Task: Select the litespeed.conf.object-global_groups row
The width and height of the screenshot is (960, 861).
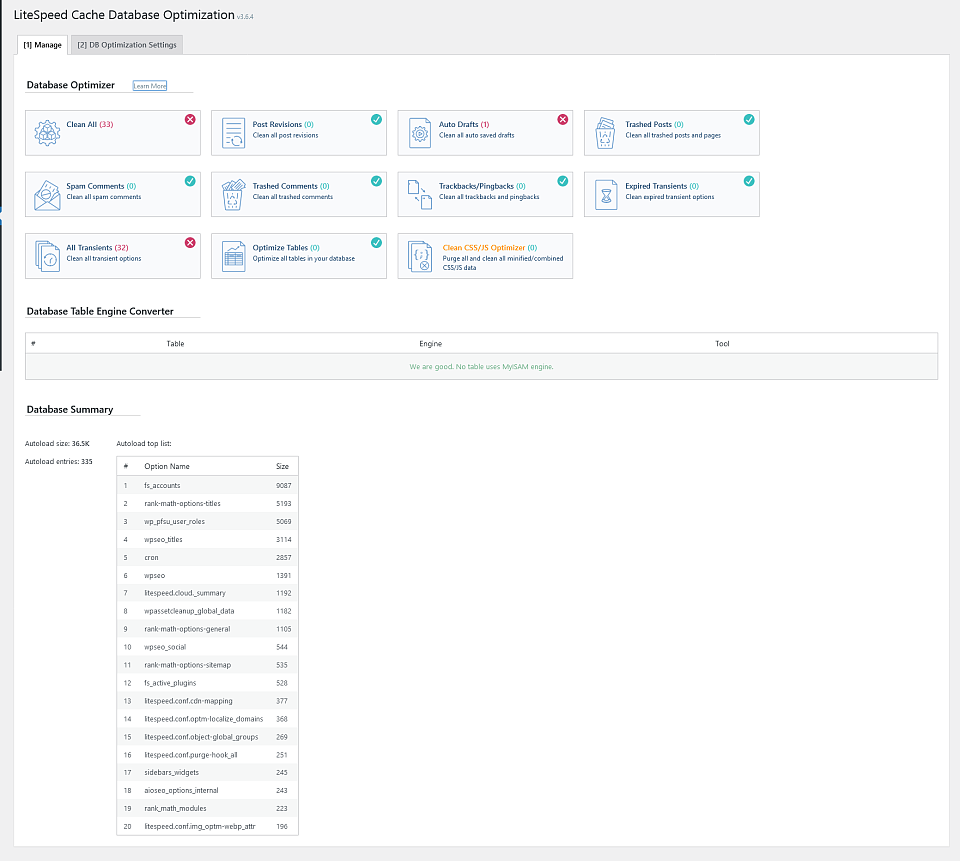Action: tap(208, 737)
